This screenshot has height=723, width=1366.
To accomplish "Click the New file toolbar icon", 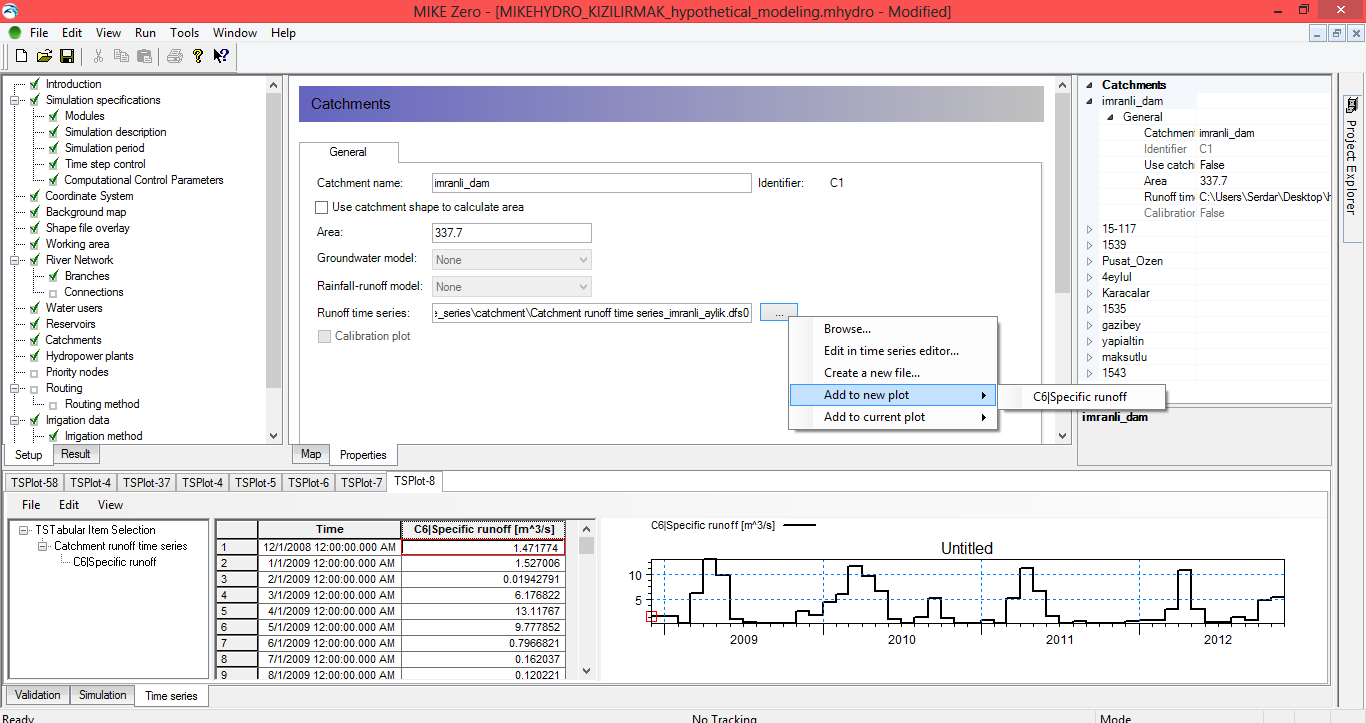I will pos(21,56).
